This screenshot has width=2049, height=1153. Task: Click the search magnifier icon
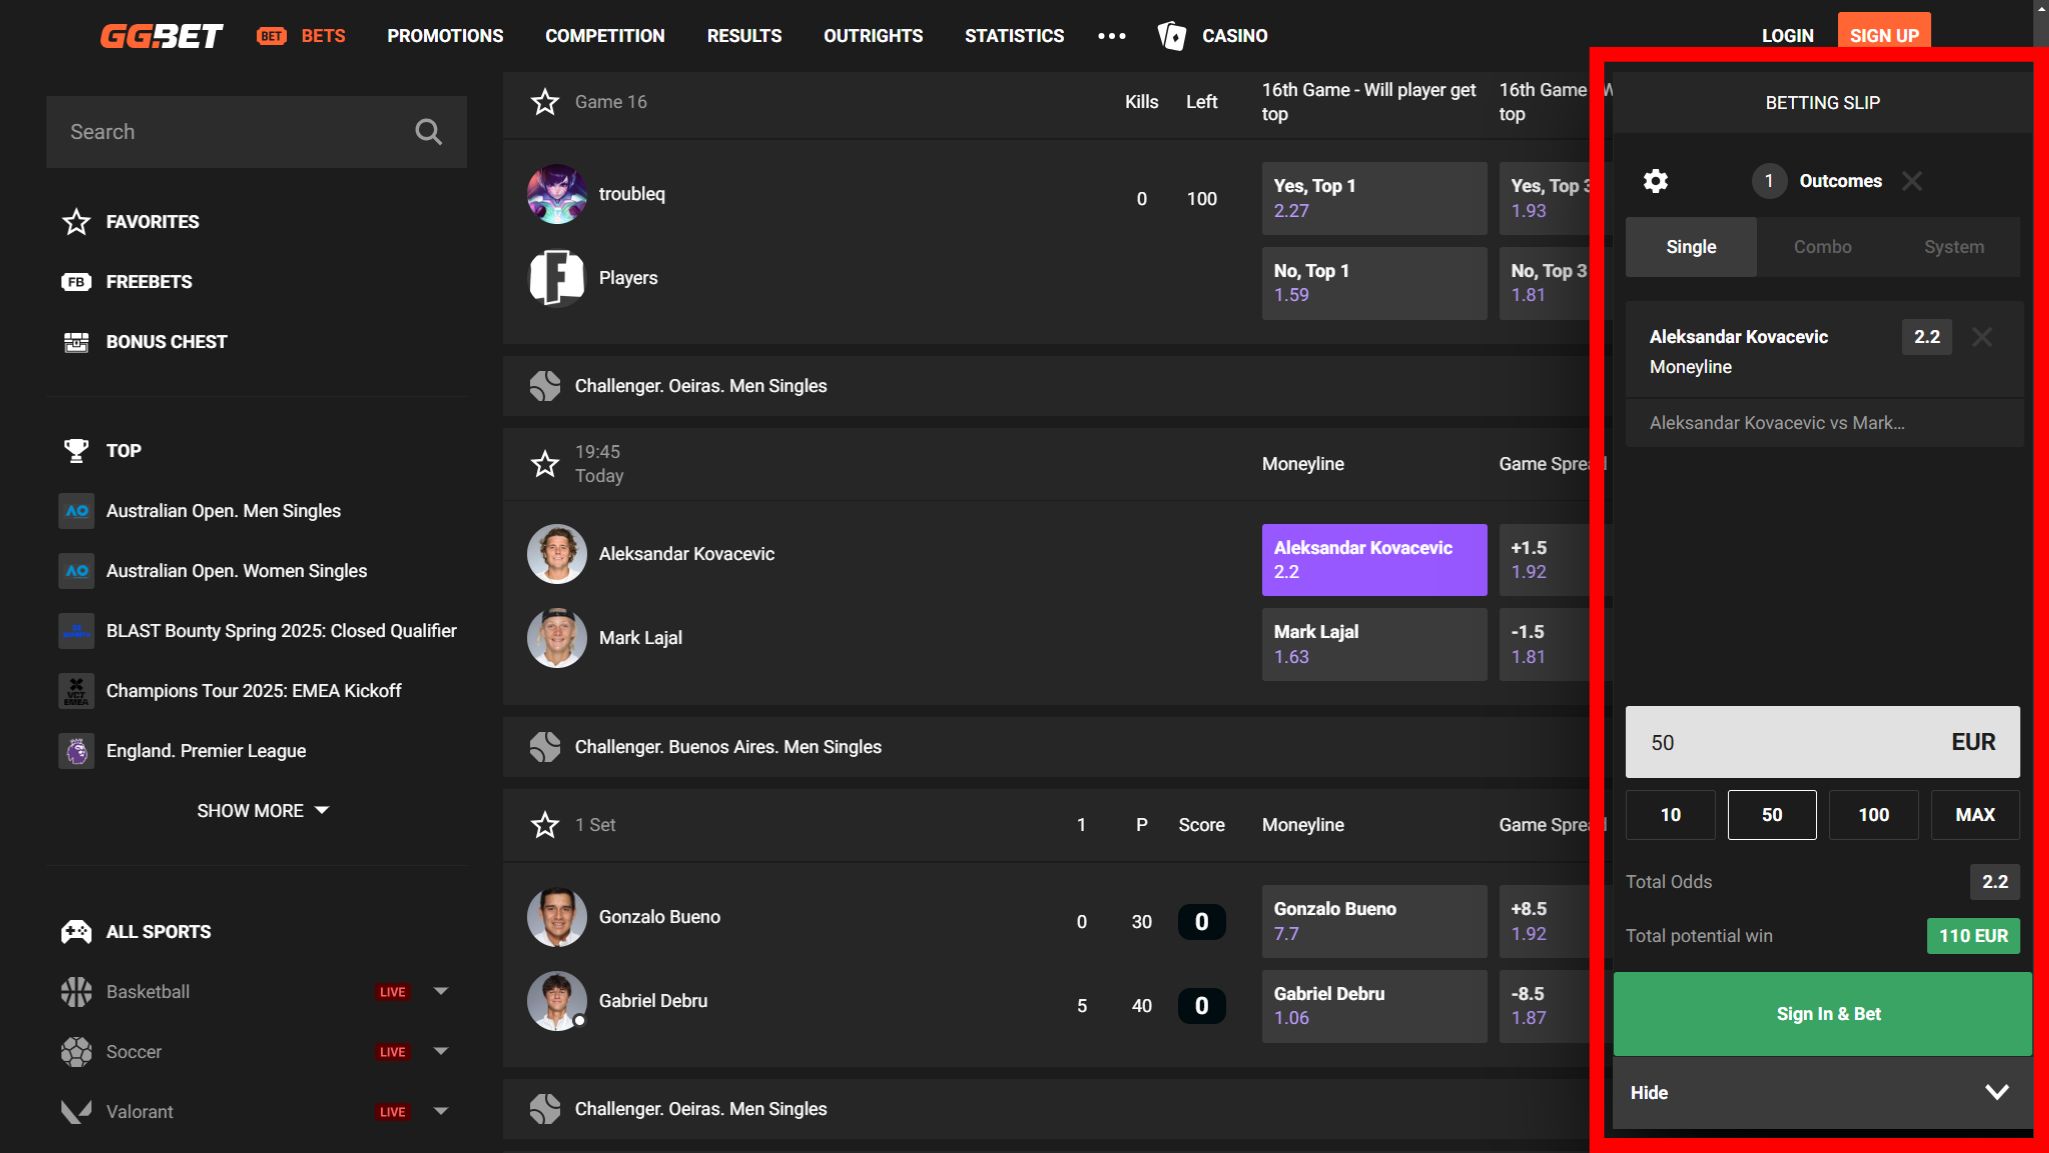tap(428, 132)
